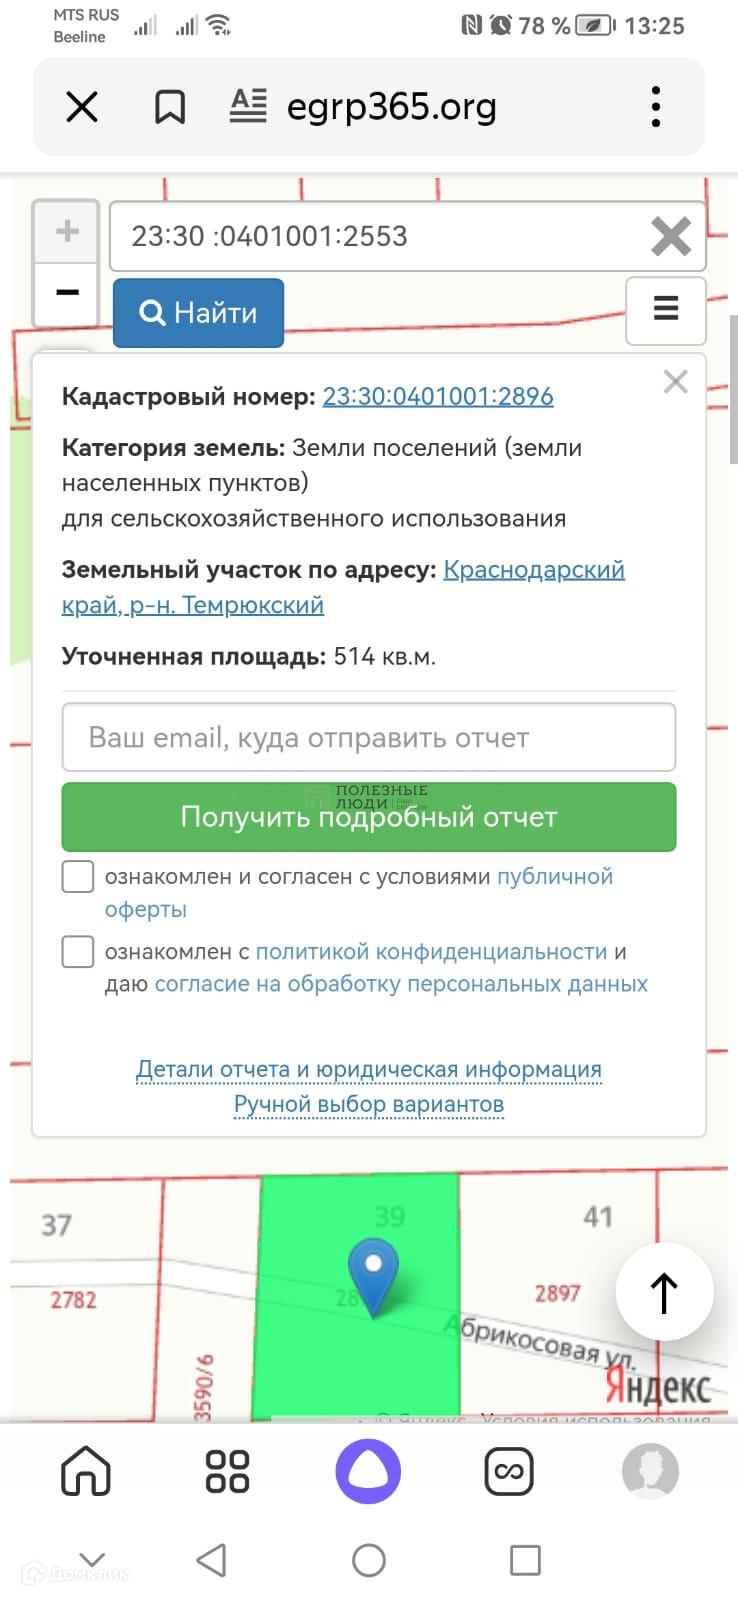Screen dimensions: 738x1600
Task: Open the map hamburger menu
Action: (x=666, y=309)
